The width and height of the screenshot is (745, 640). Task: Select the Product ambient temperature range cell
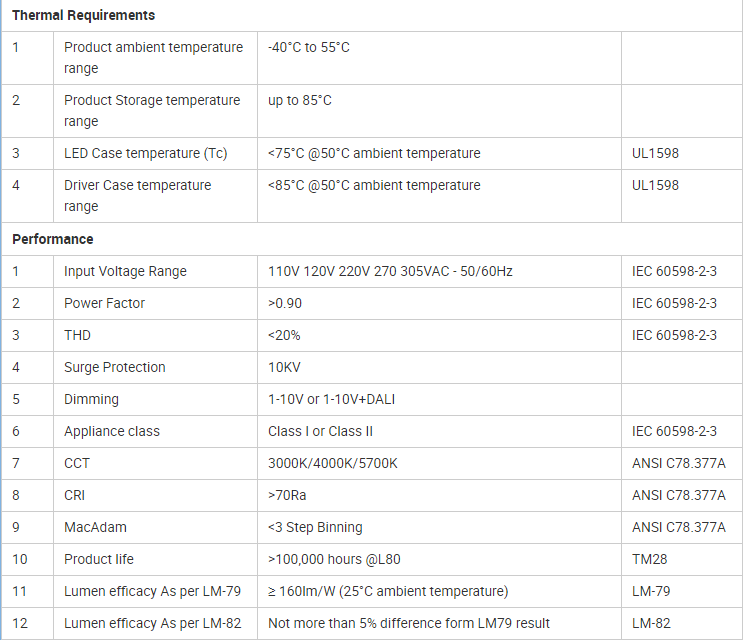coord(153,58)
